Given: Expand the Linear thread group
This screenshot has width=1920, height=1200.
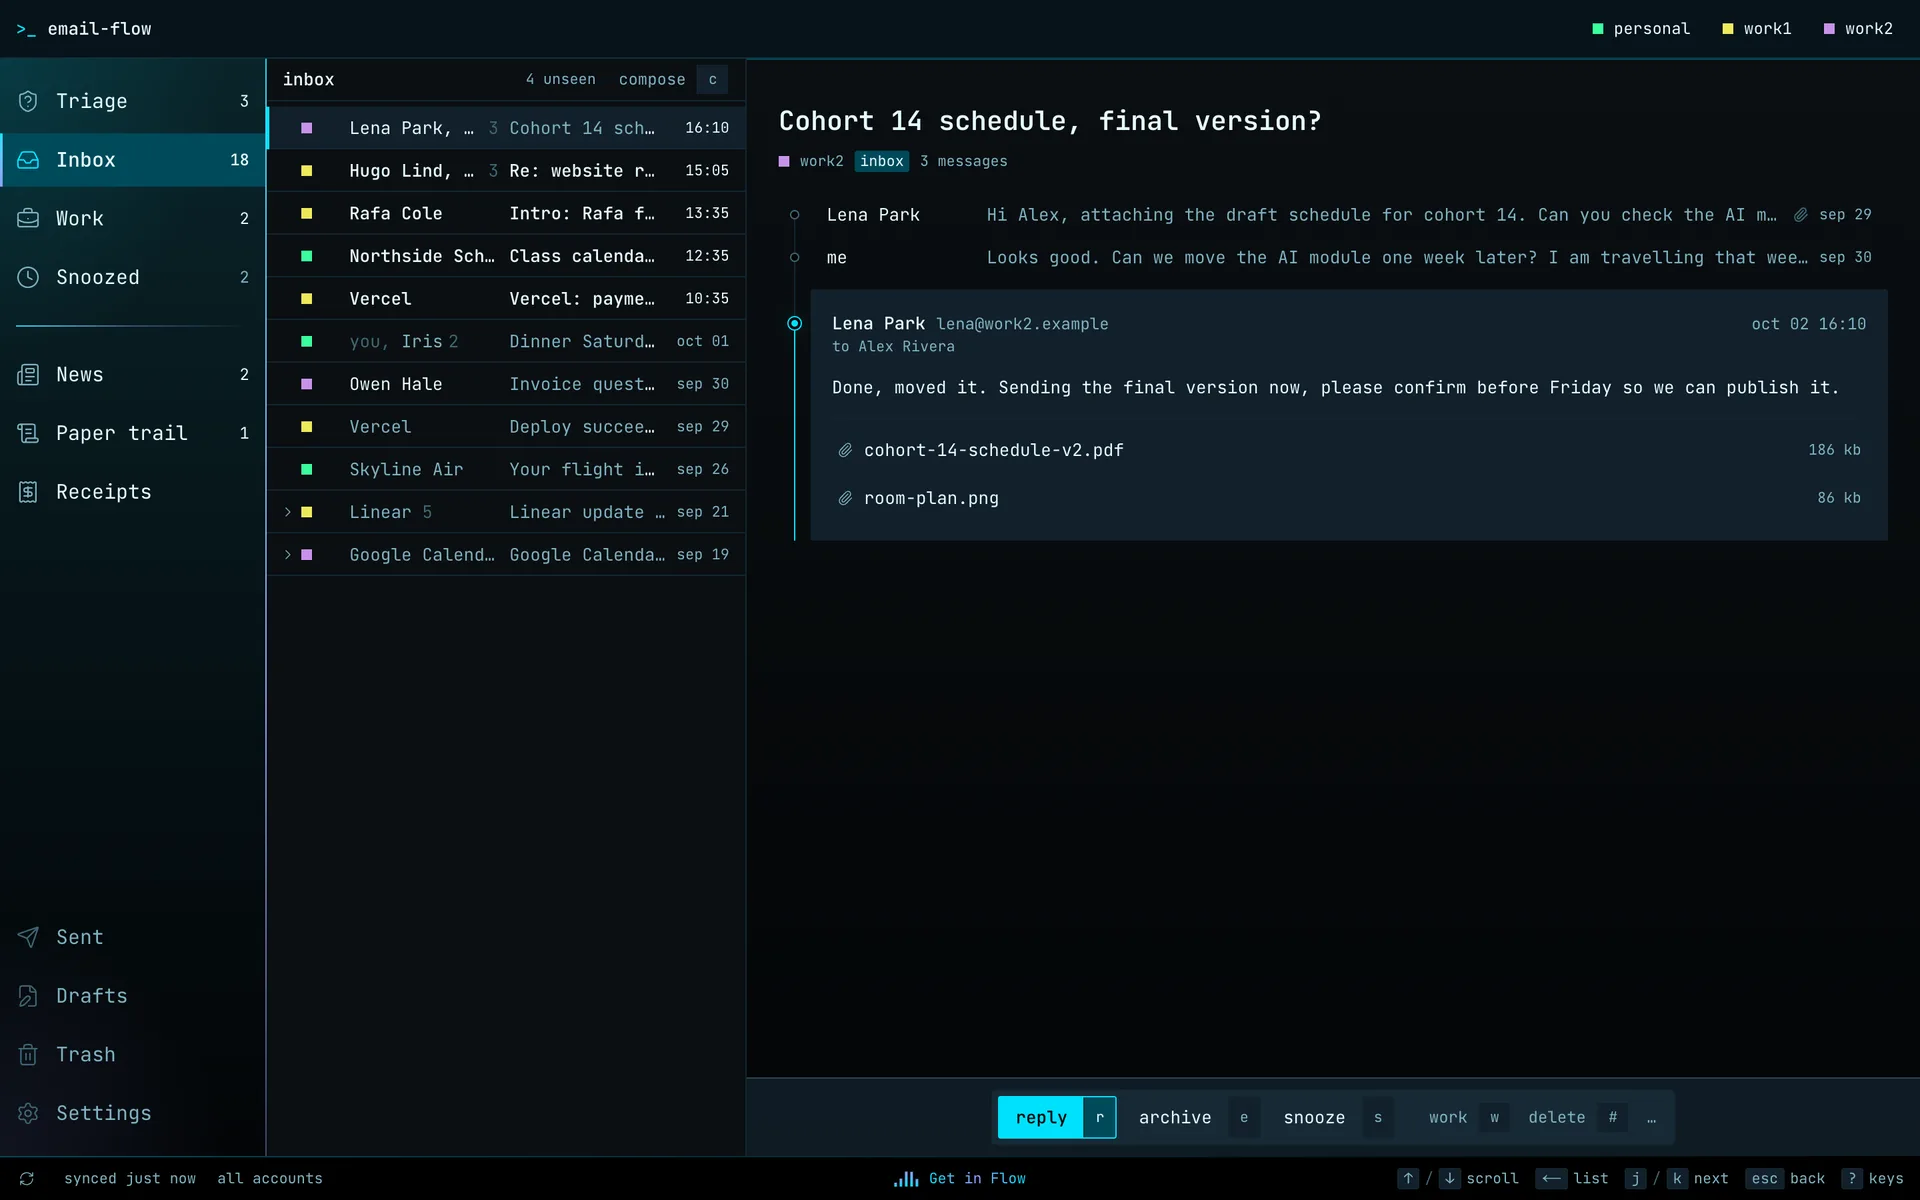Looking at the screenshot, I should [x=288, y=512].
